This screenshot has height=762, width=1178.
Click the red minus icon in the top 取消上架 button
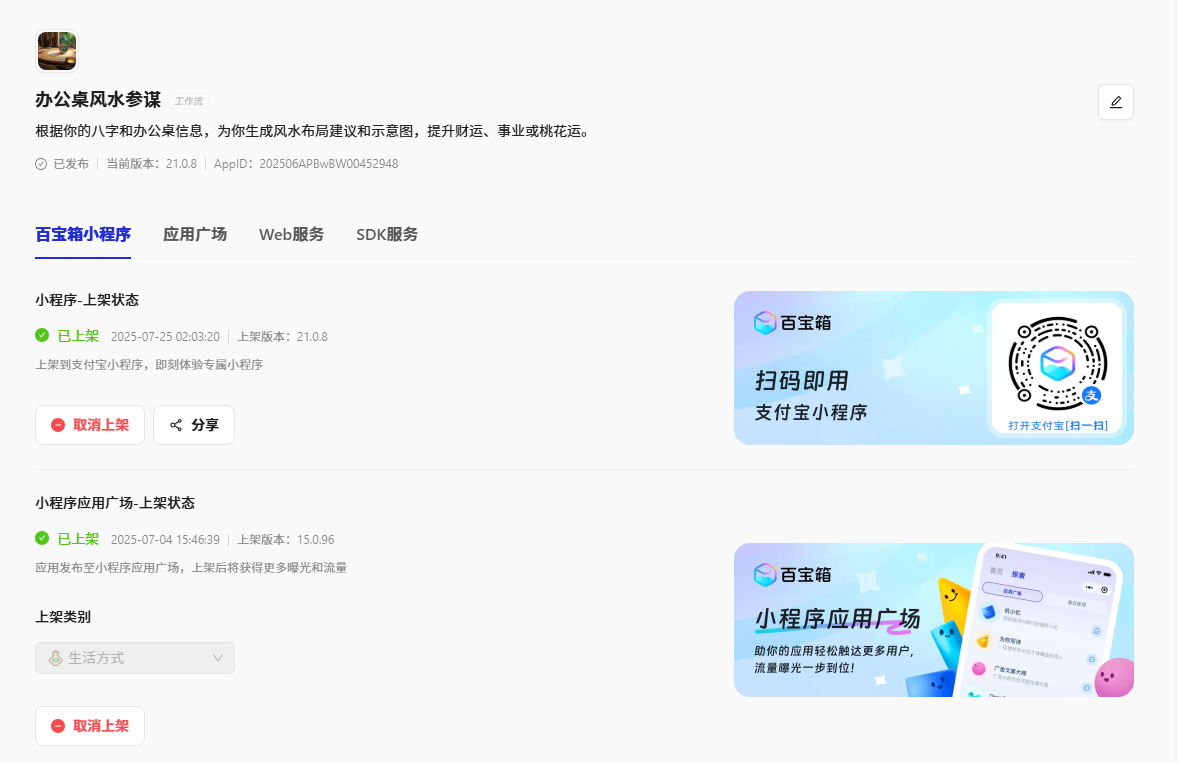tap(60, 424)
